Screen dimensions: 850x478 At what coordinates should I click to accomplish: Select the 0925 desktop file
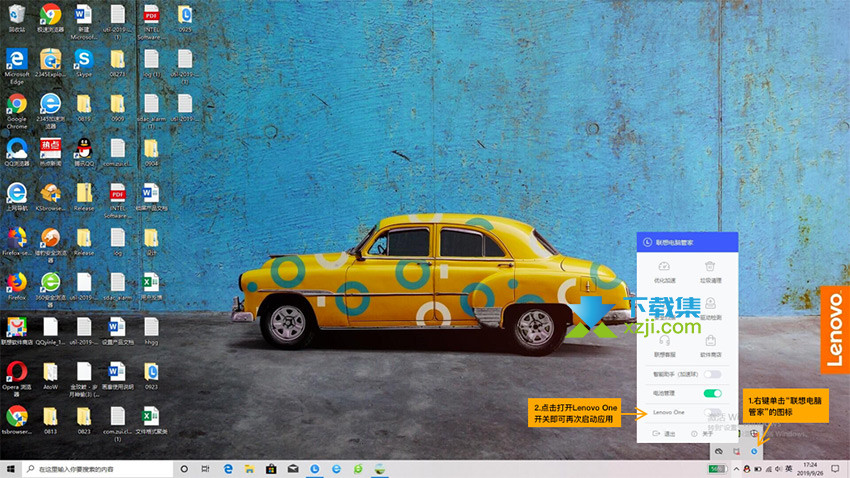click(185, 18)
